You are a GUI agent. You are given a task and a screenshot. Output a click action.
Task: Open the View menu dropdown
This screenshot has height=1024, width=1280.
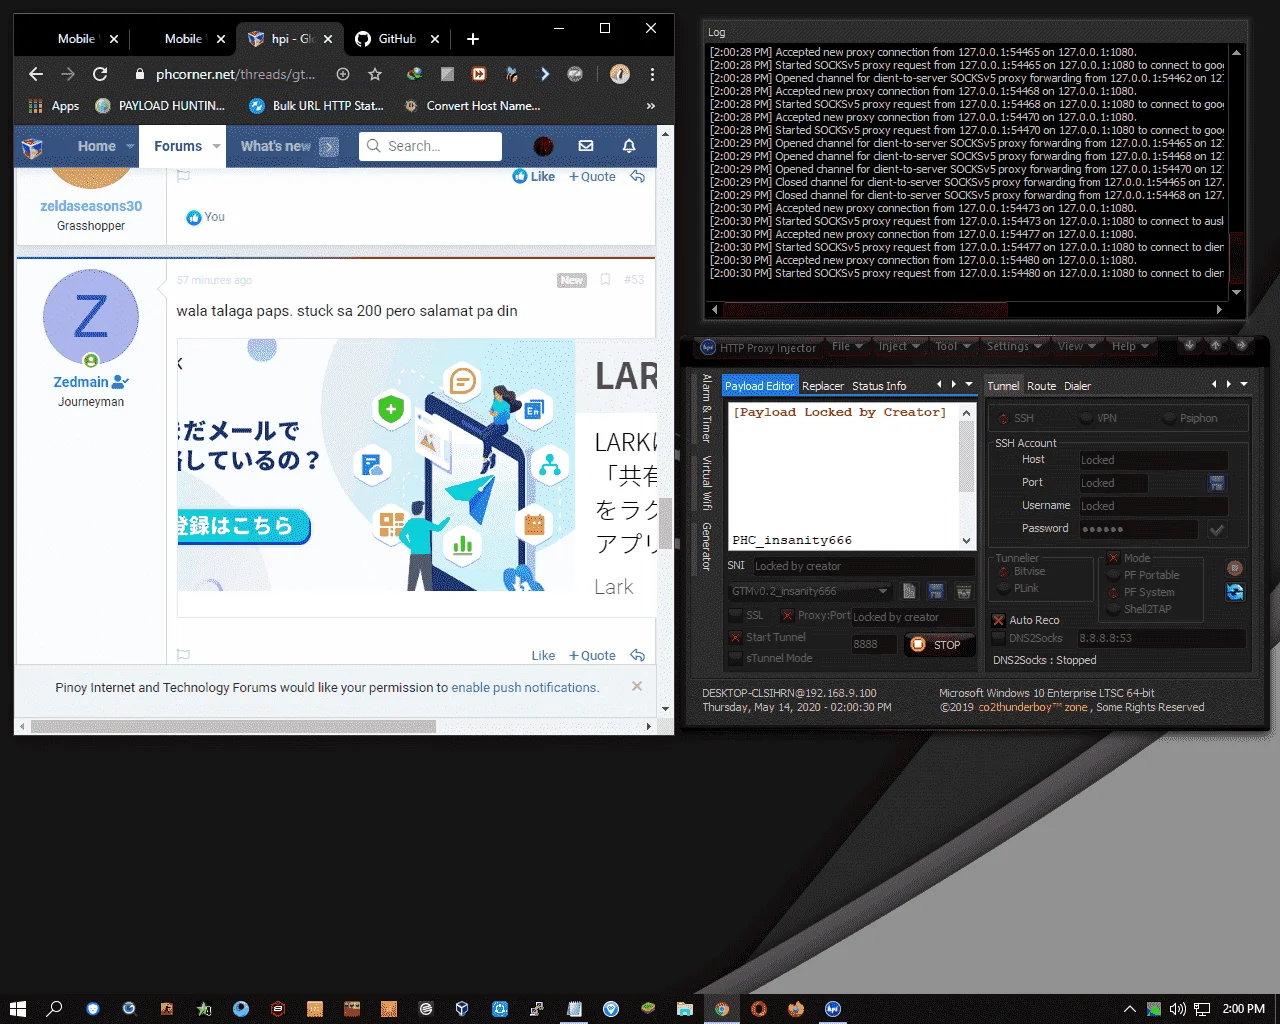coord(1077,346)
